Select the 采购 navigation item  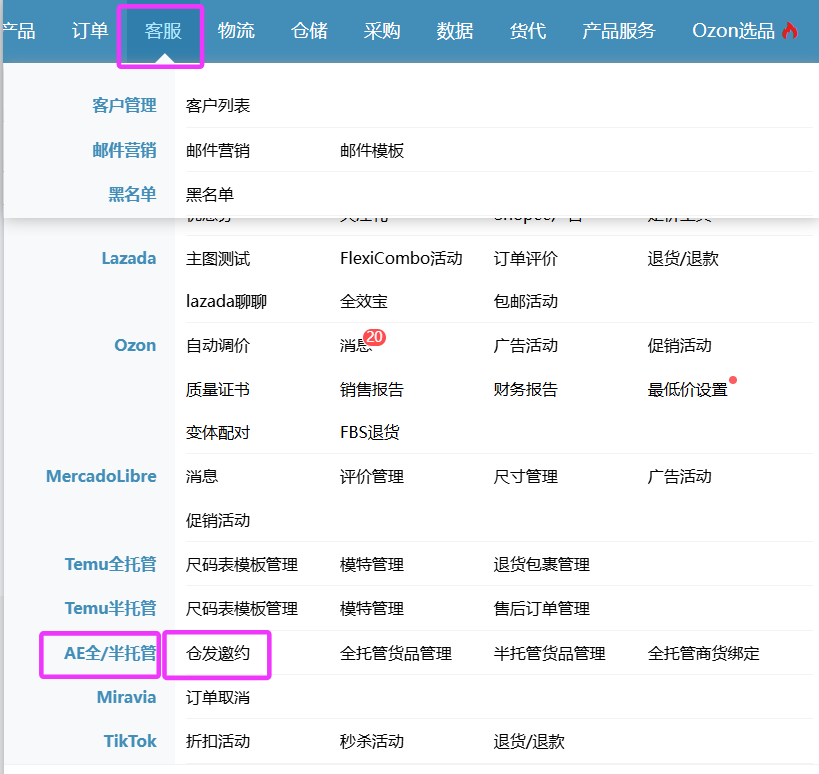tap(382, 31)
